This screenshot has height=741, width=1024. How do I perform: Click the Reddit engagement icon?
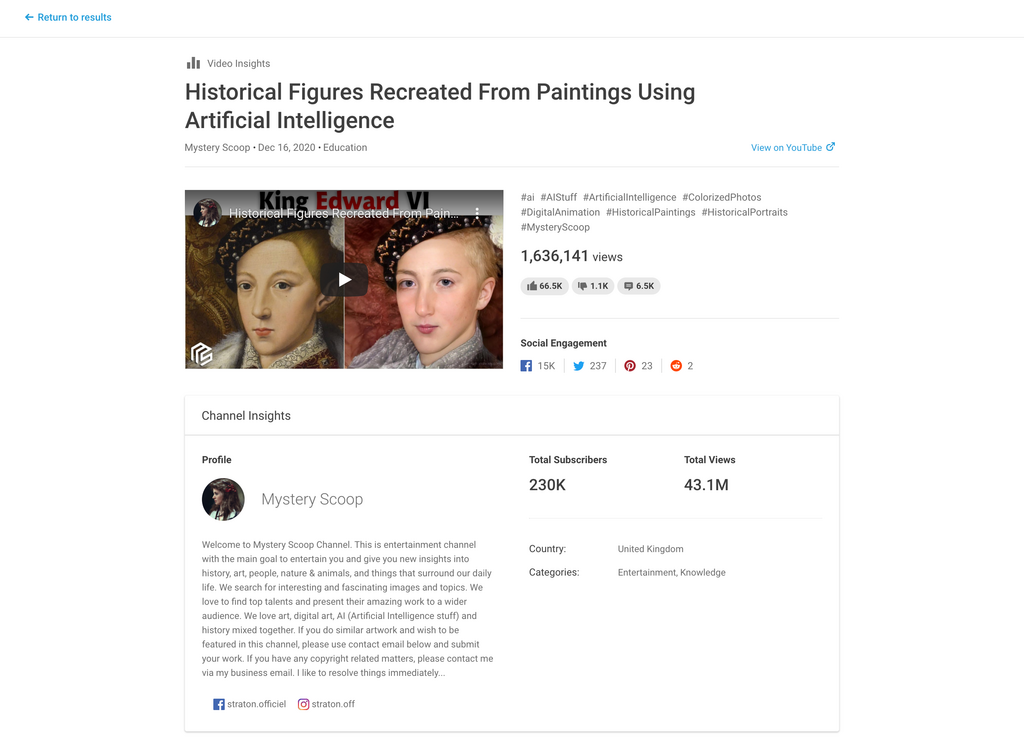[676, 366]
